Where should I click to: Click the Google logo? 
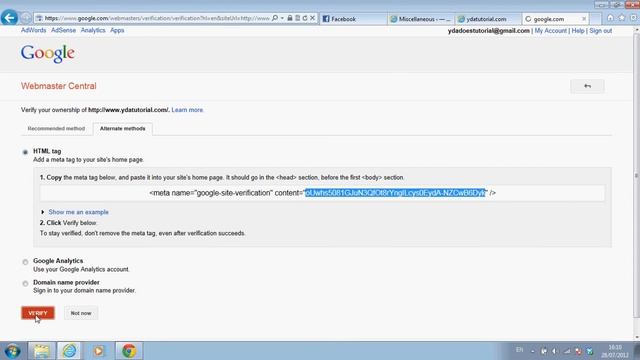point(48,53)
